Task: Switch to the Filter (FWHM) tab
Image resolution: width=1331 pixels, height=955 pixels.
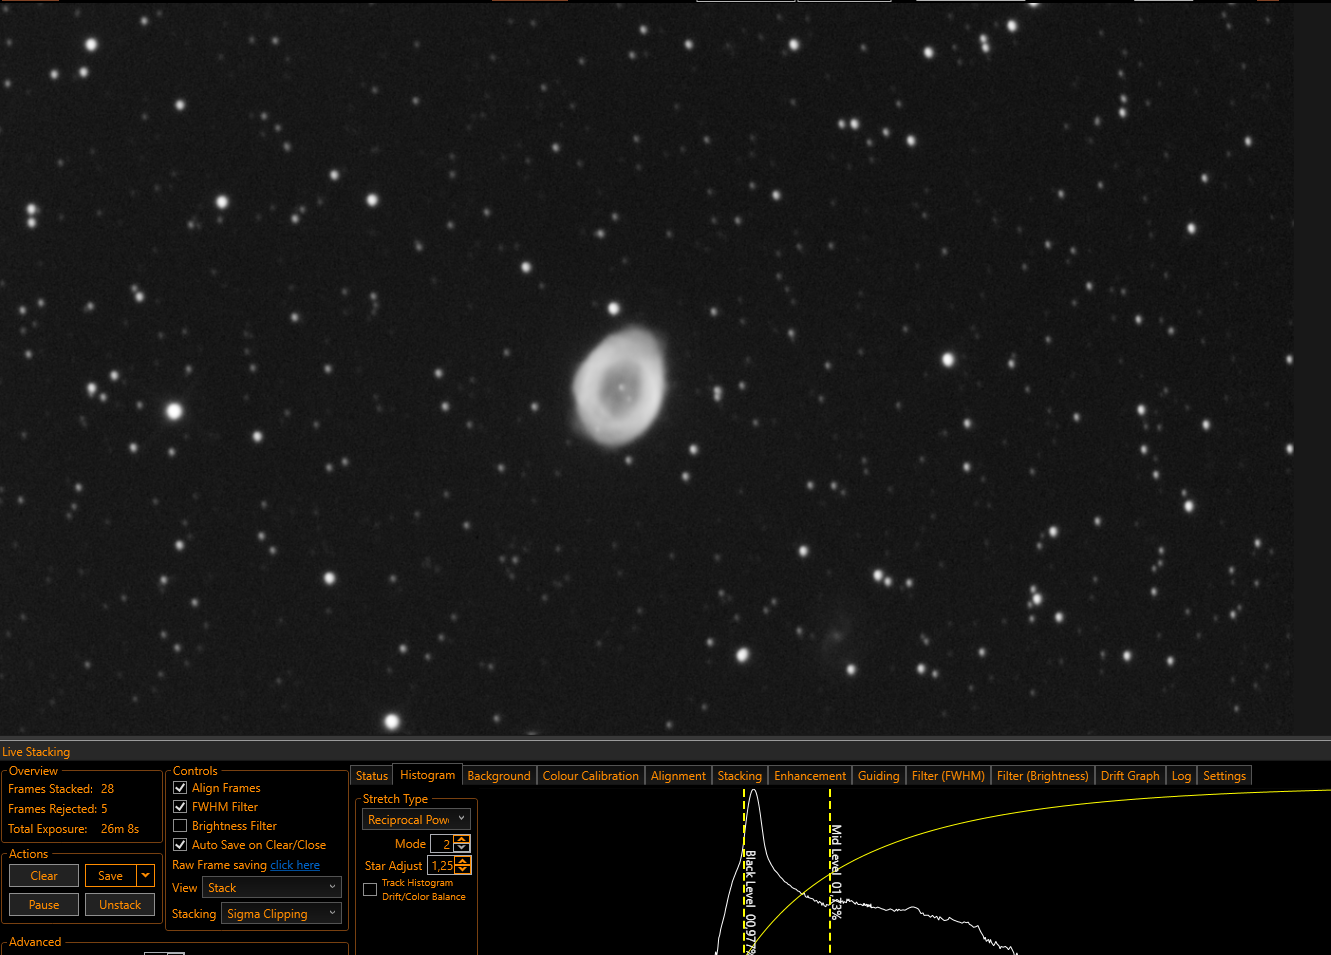Action: (x=948, y=776)
